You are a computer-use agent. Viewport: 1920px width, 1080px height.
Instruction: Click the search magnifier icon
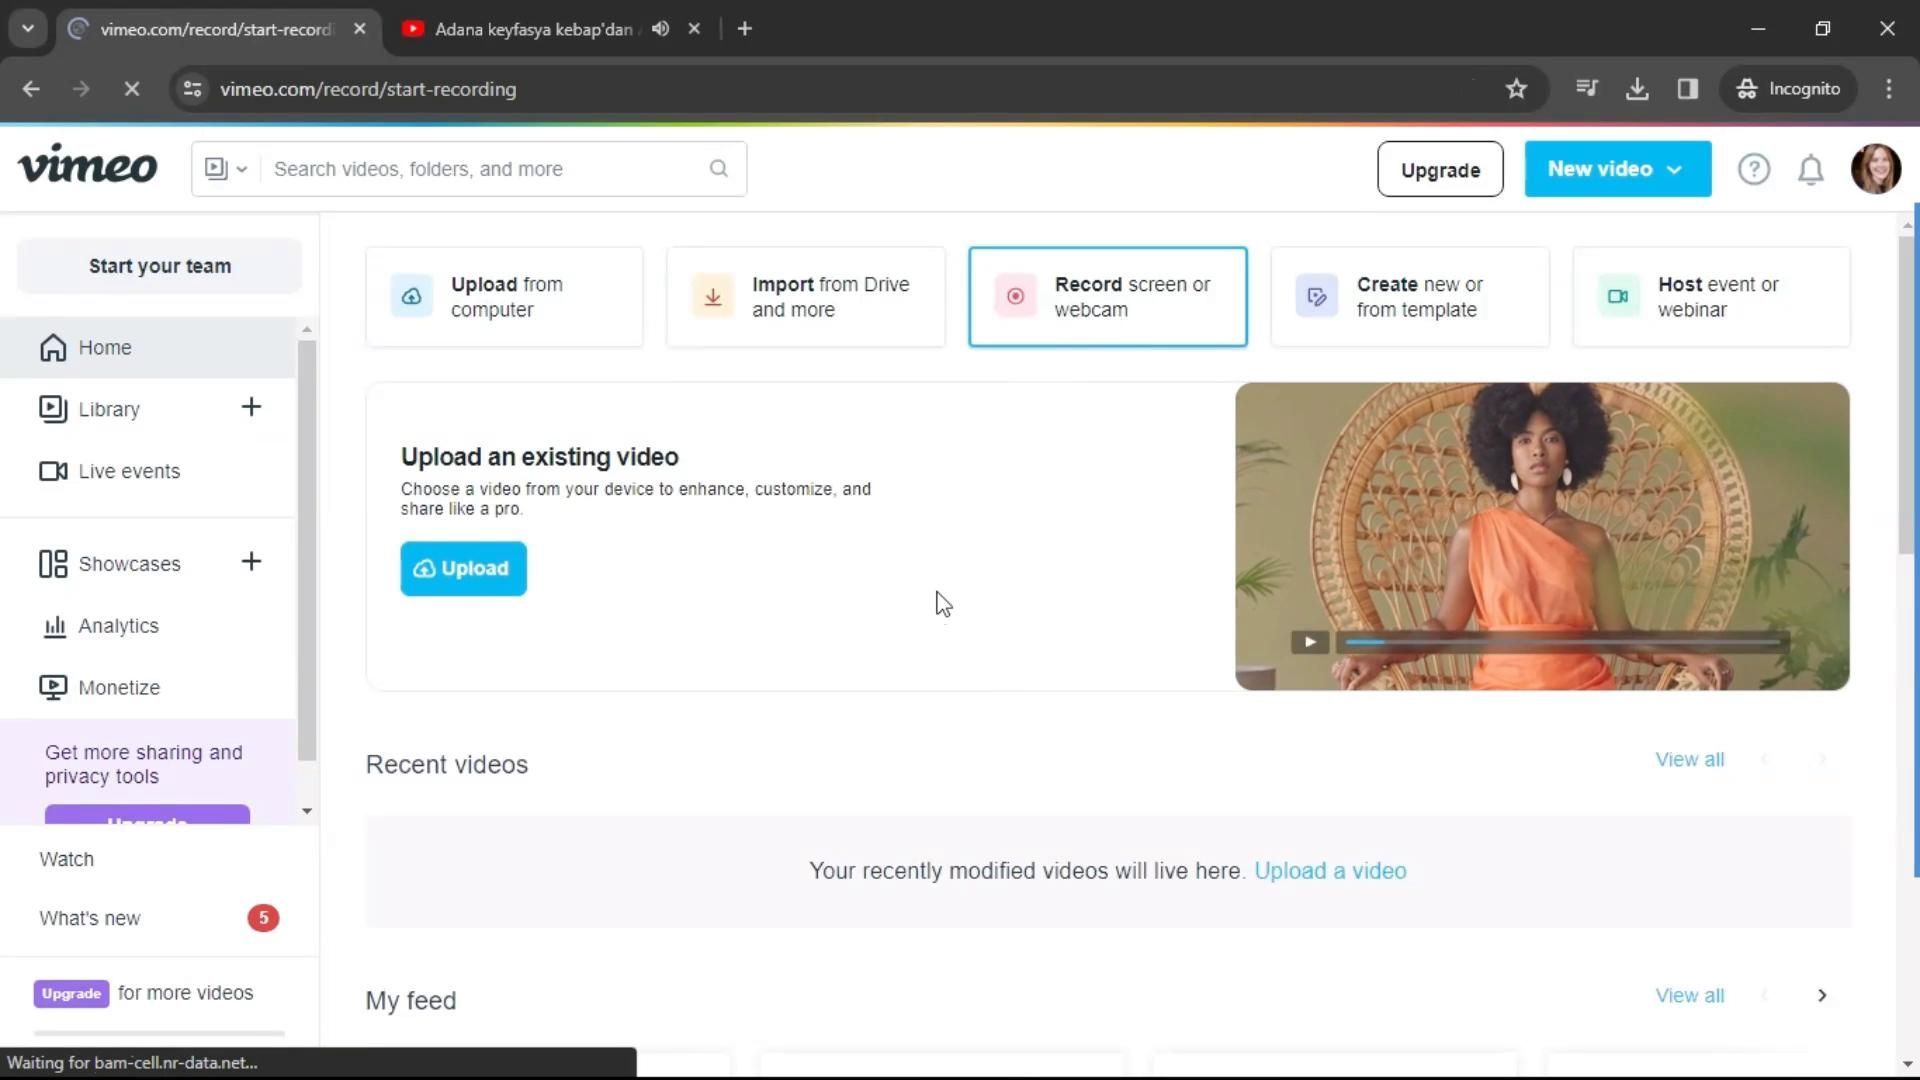click(718, 169)
